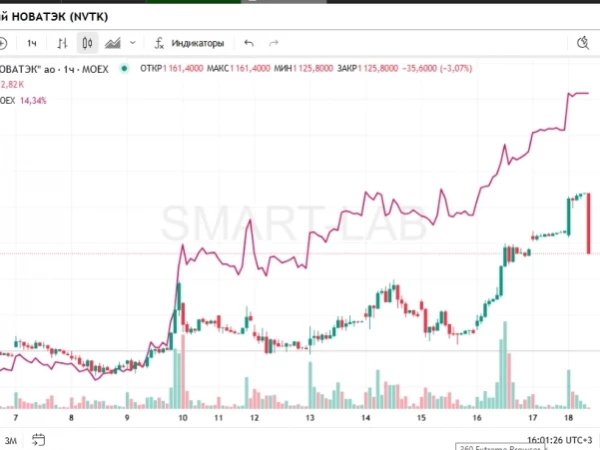Open the quick search icon at toolbar right
The height and width of the screenshot is (450, 600).
[x=583, y=43]
